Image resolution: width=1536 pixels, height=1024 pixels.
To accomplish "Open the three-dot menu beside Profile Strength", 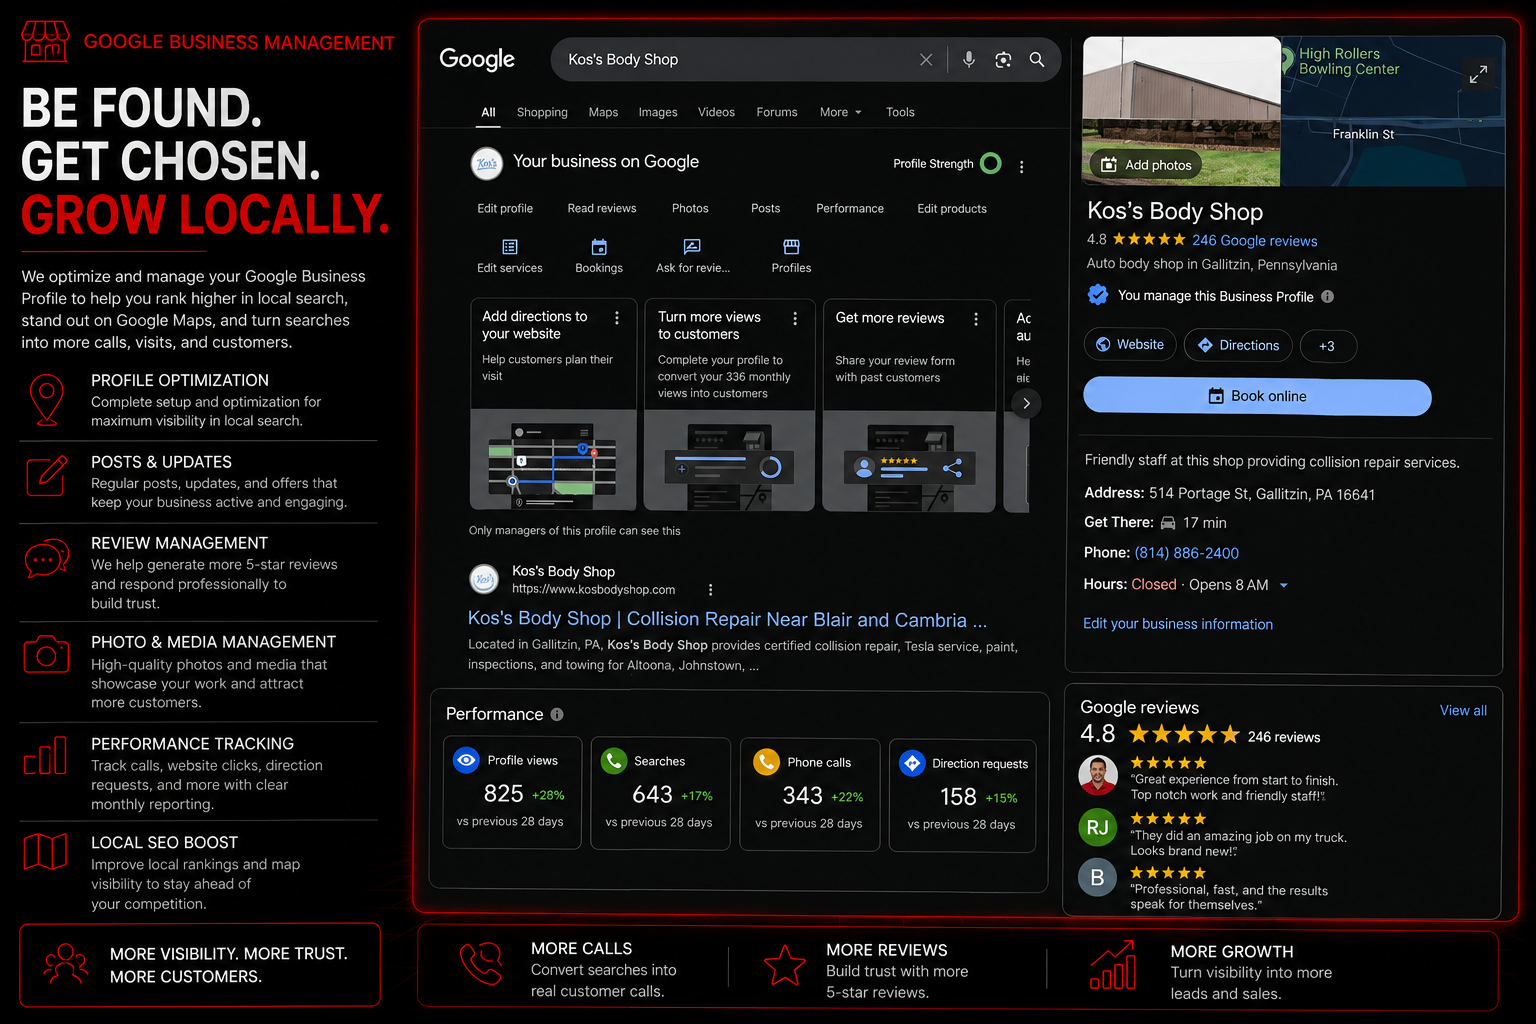I will click(1021, 167).
